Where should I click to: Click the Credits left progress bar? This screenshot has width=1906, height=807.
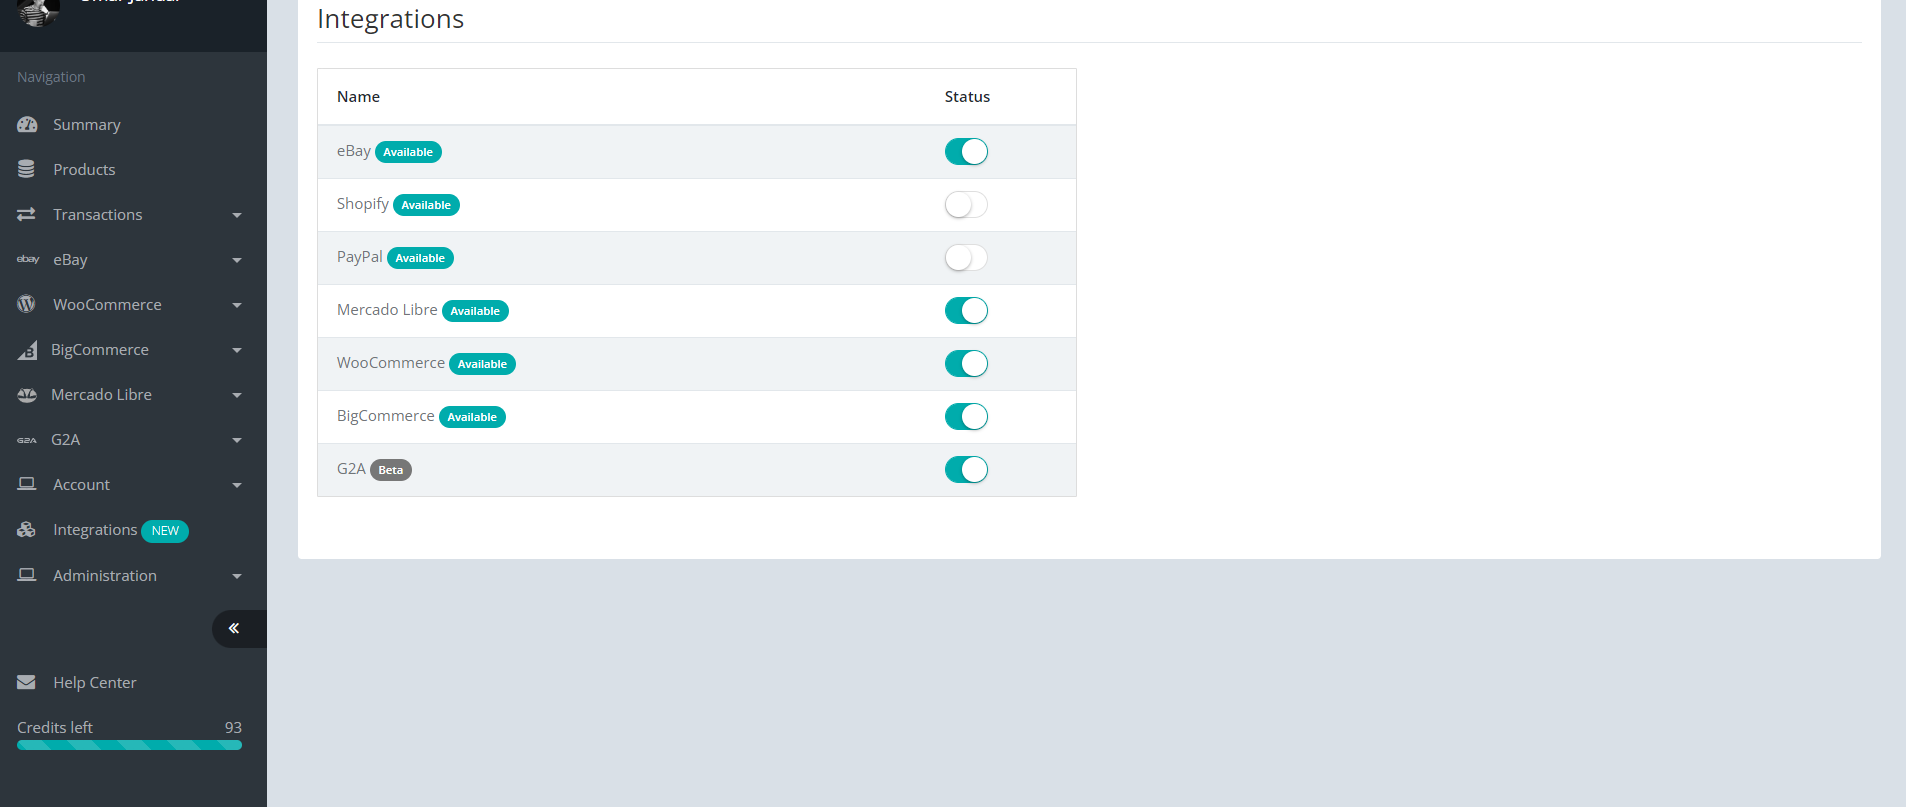point(129,745)
